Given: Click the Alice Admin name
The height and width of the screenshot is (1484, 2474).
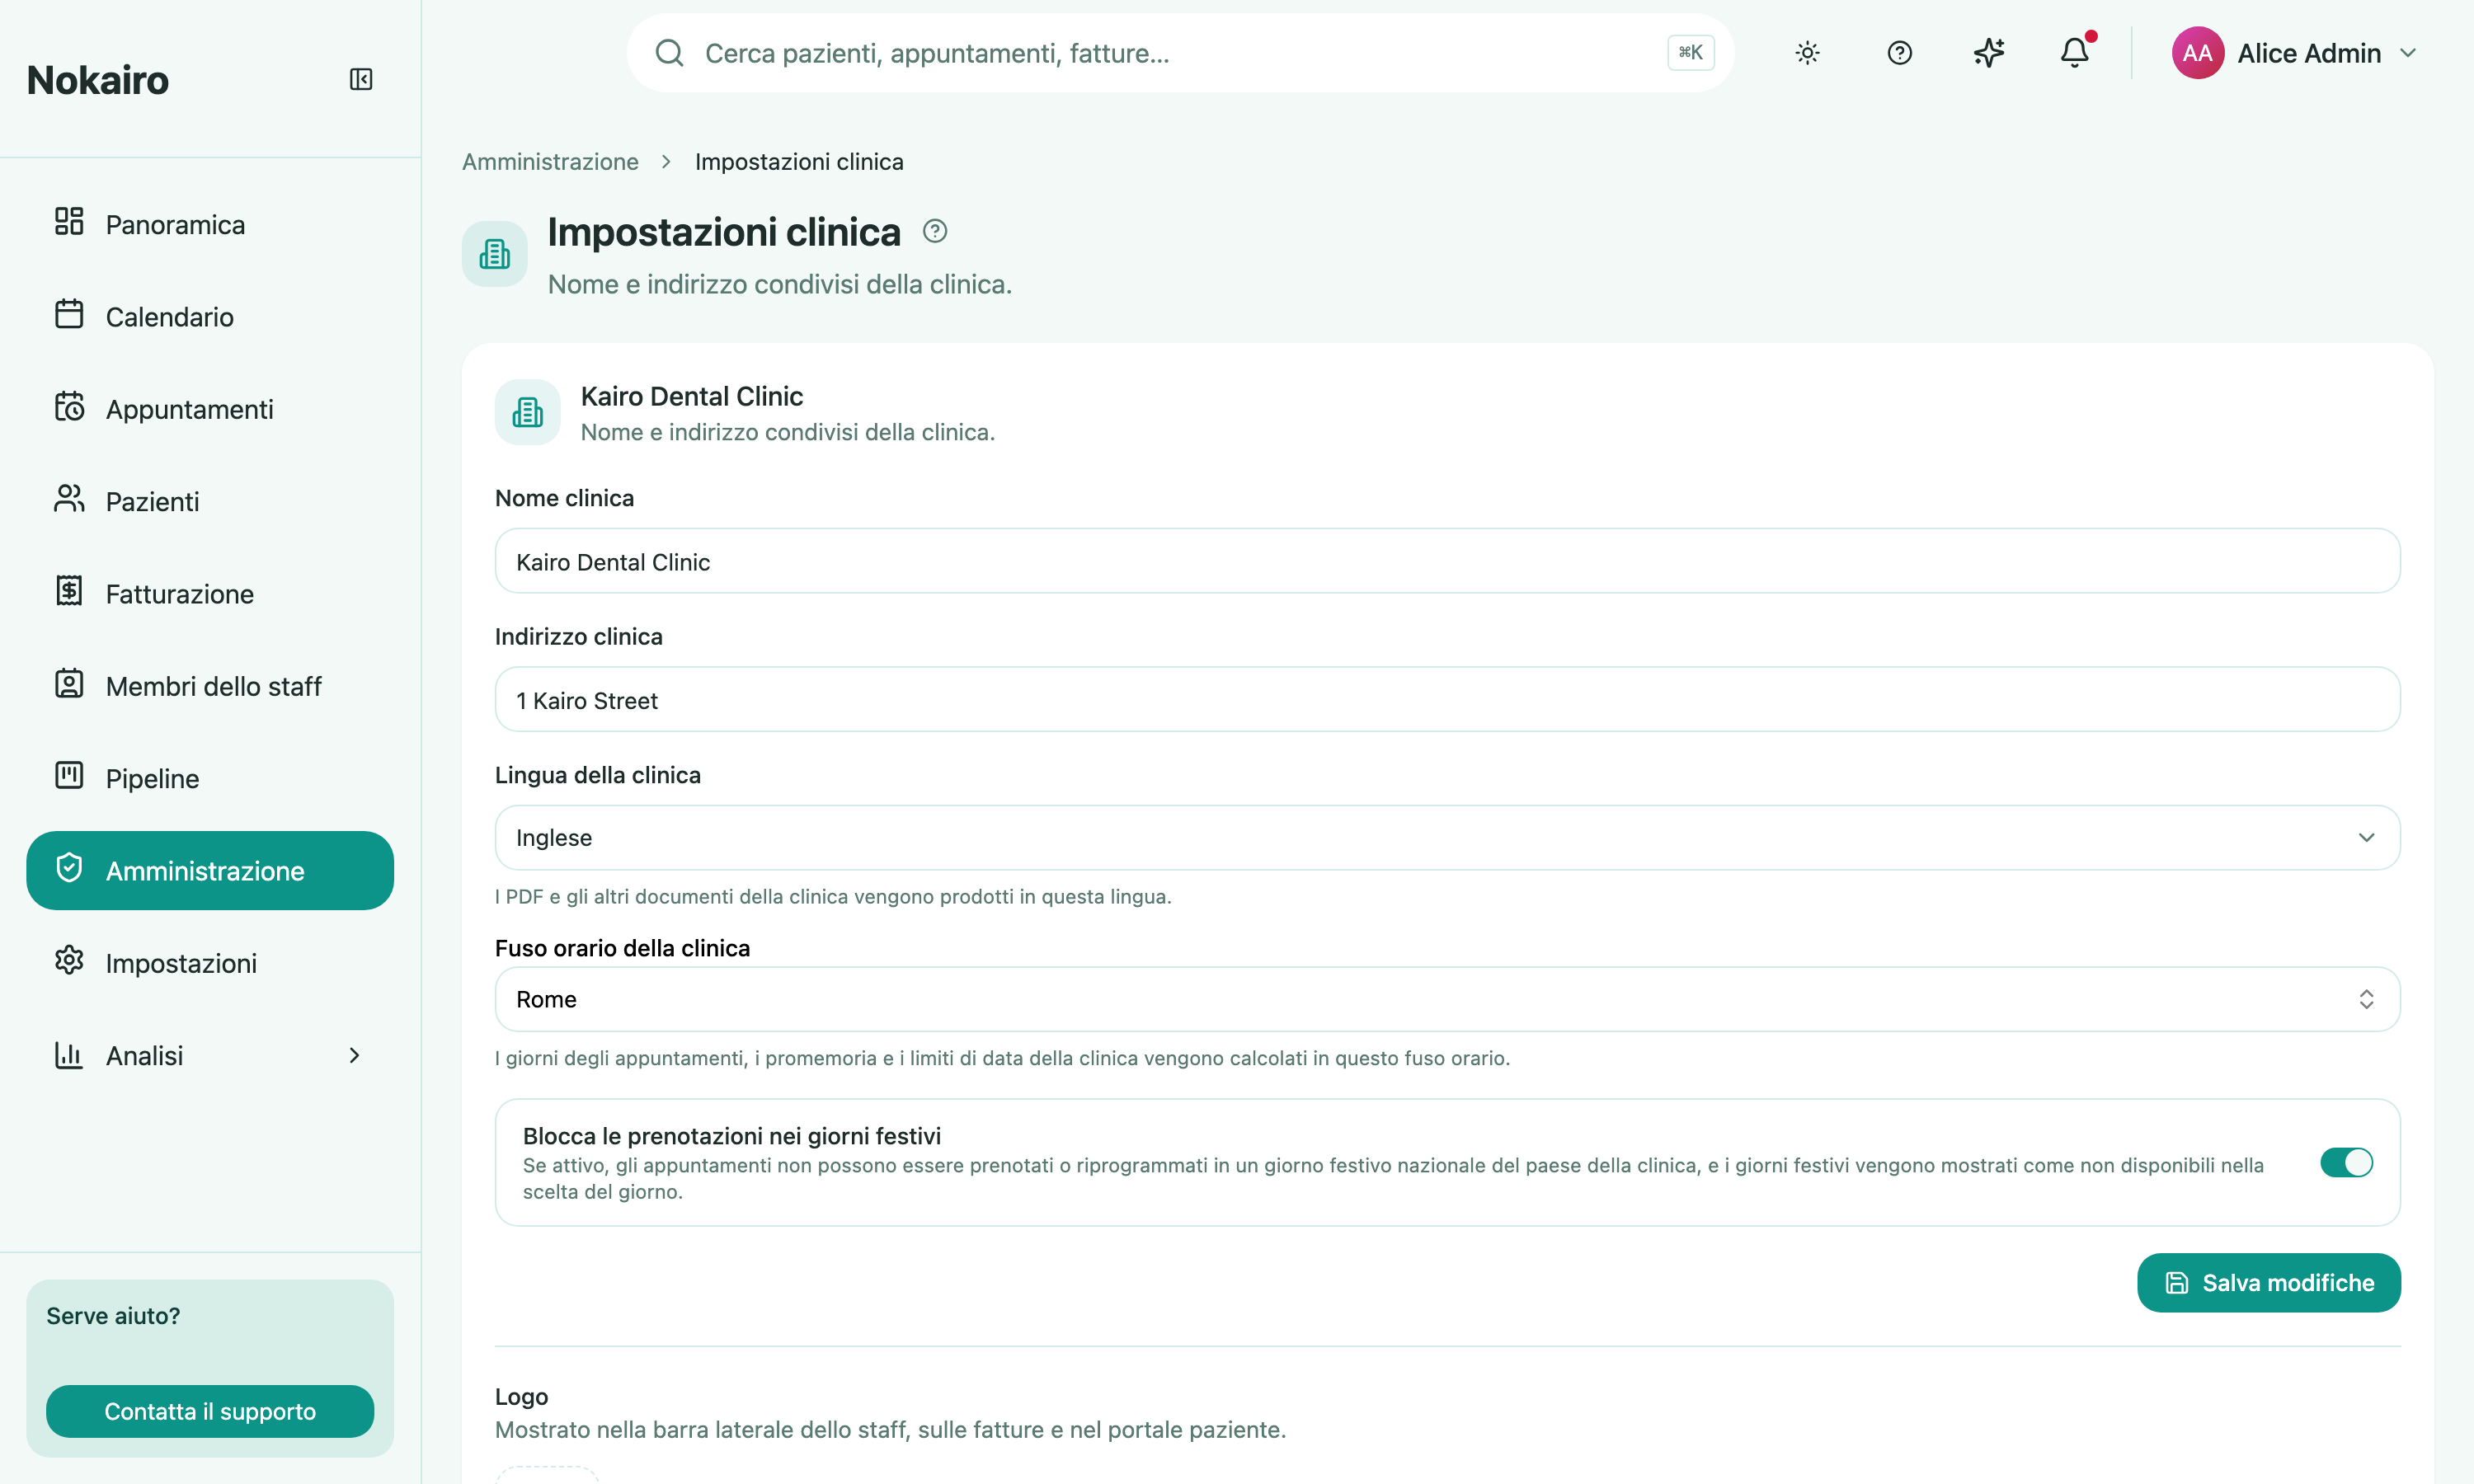Looking at the screenshot, I should (2309, 53).
